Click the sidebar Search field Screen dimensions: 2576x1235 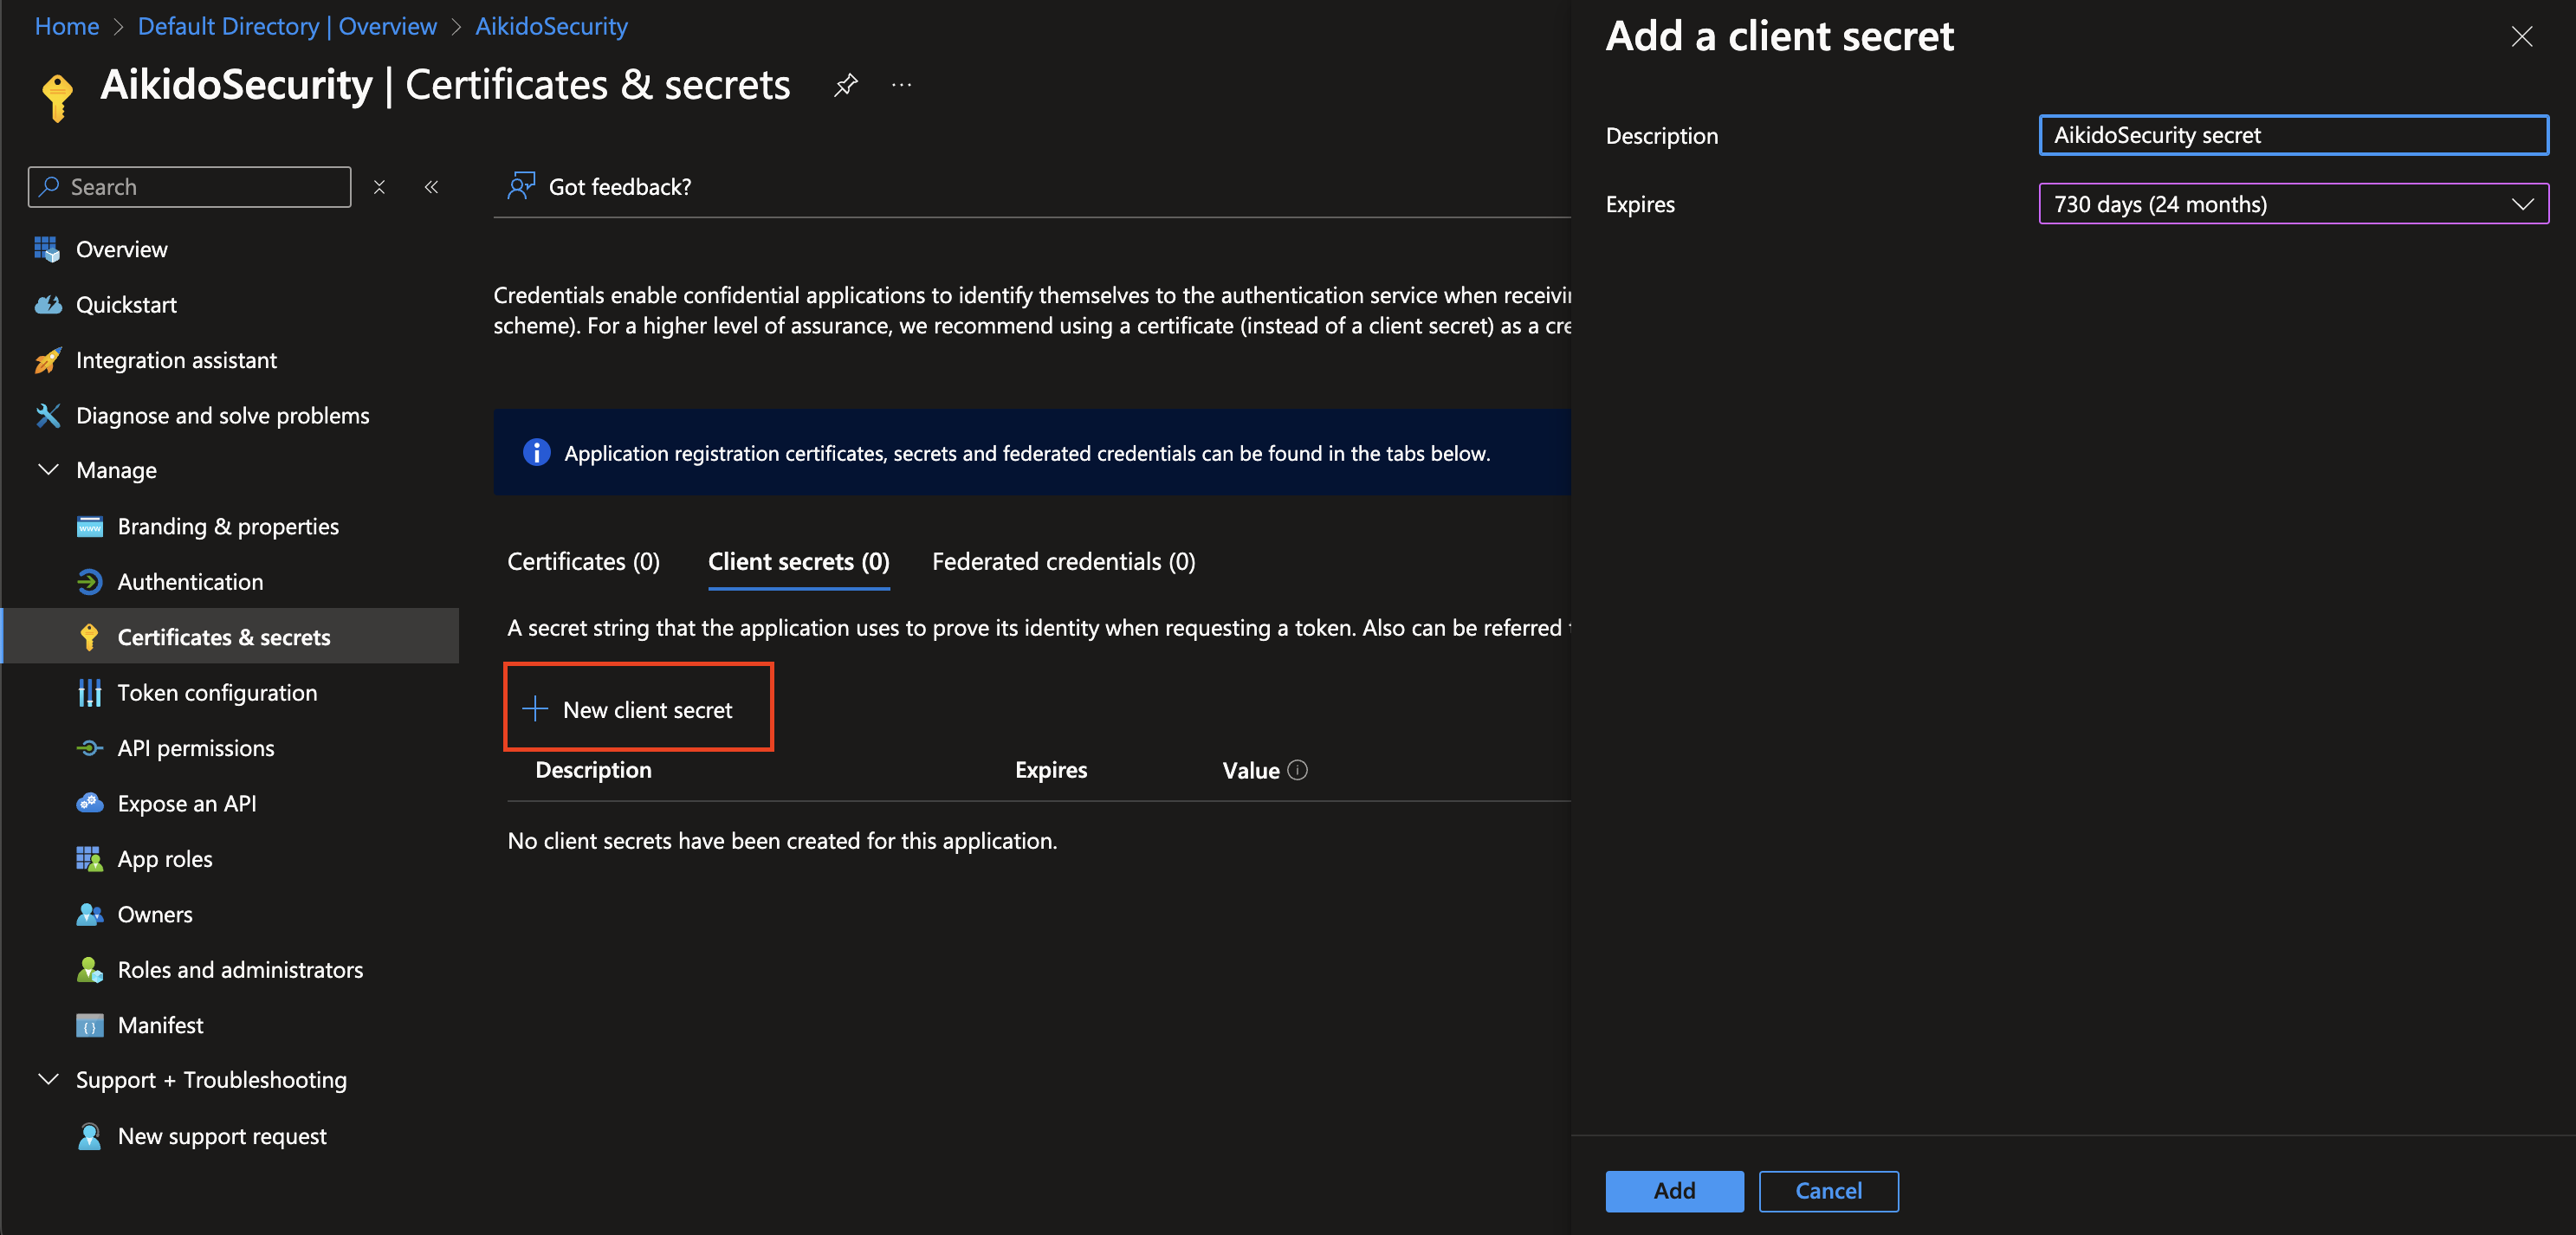pyautogui.click(x=190, y=187)
